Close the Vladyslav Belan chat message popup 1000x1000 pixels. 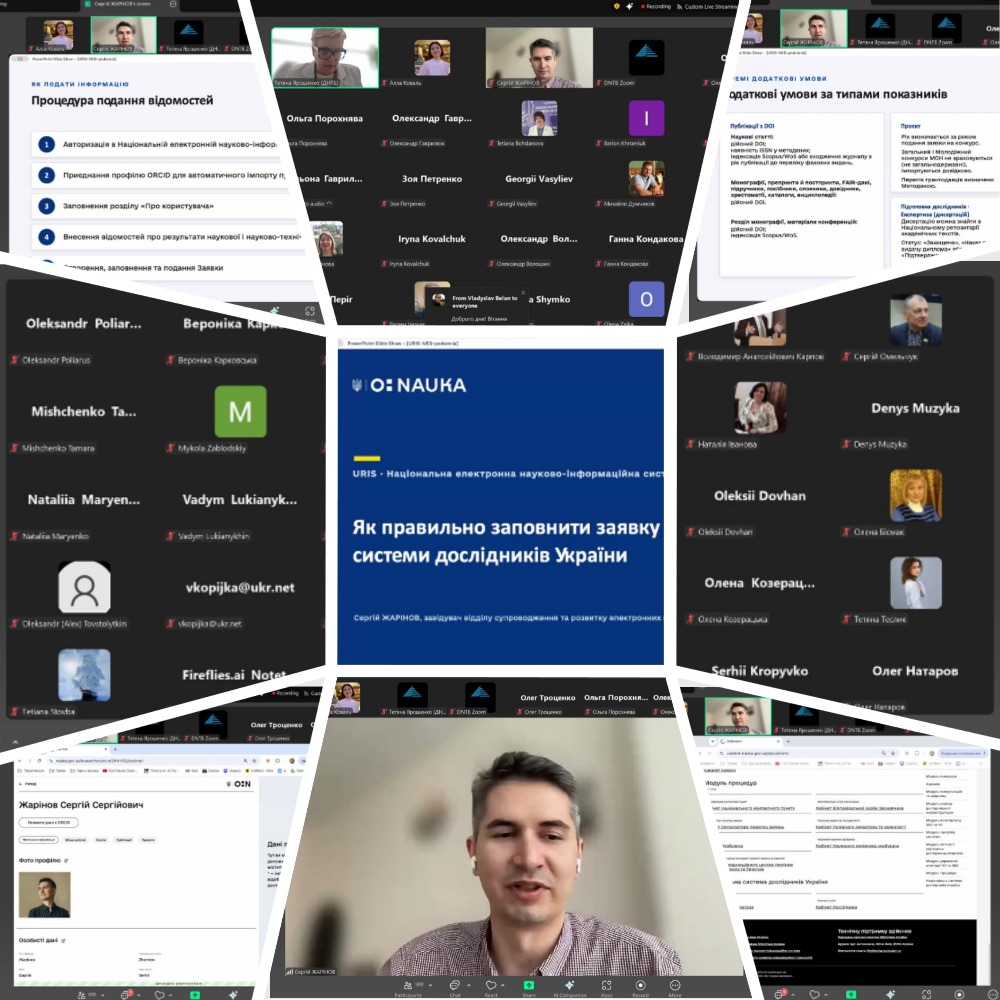click(x=523, y=293)
